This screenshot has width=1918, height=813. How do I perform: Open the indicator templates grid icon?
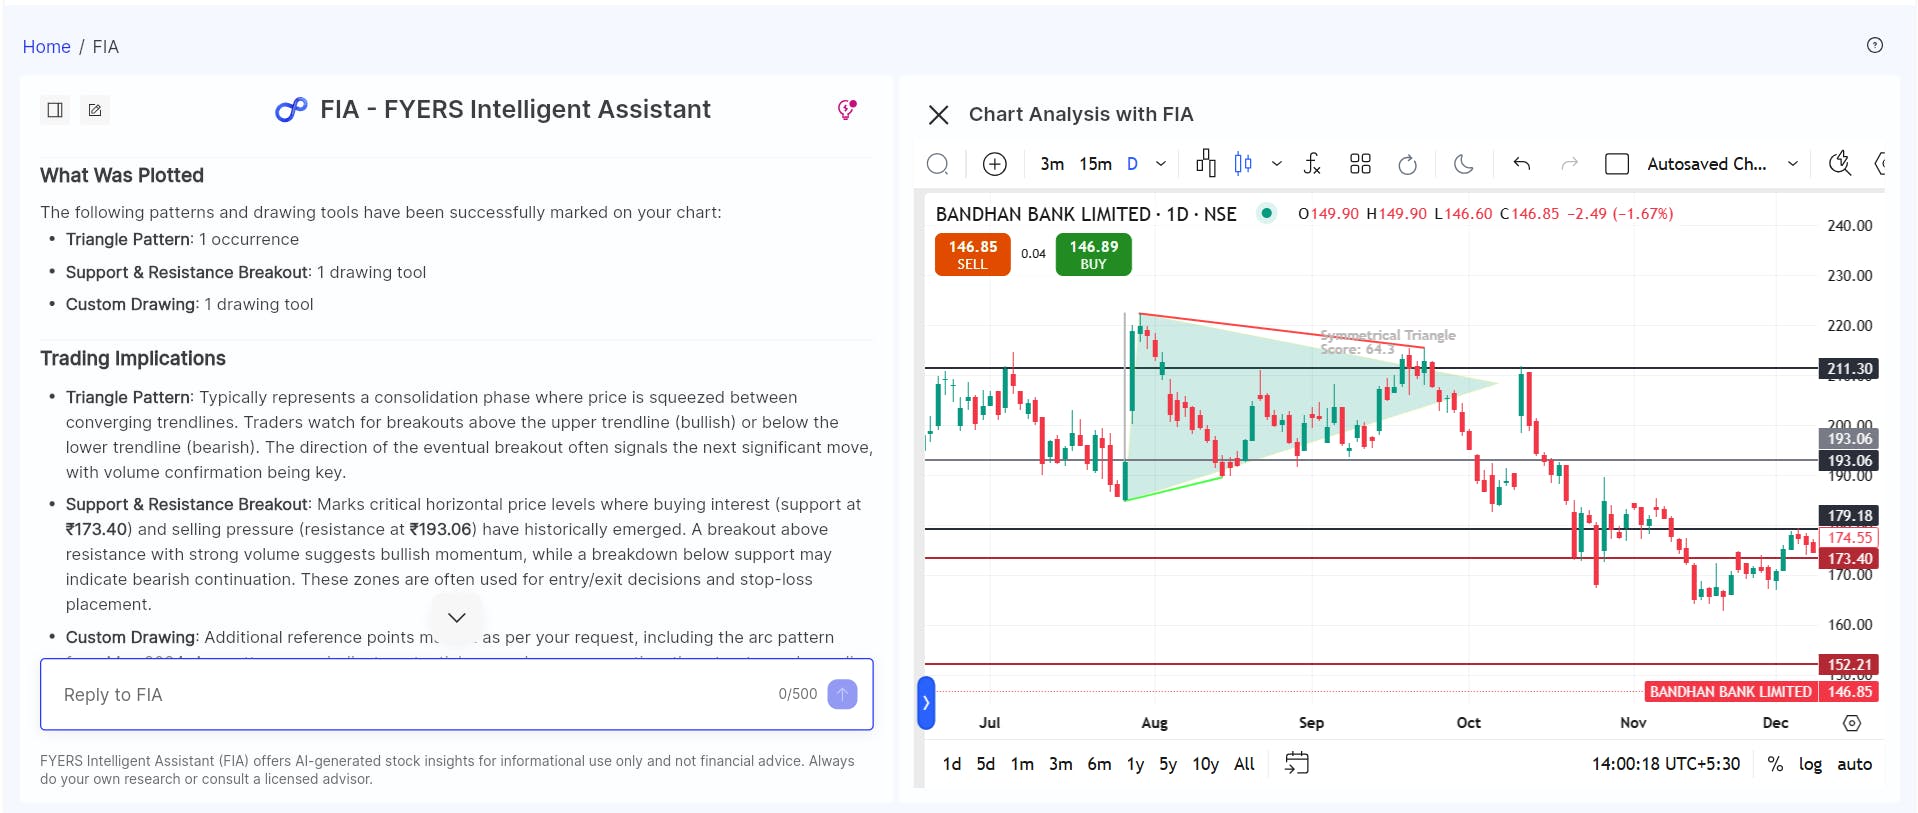point(1360,164)
